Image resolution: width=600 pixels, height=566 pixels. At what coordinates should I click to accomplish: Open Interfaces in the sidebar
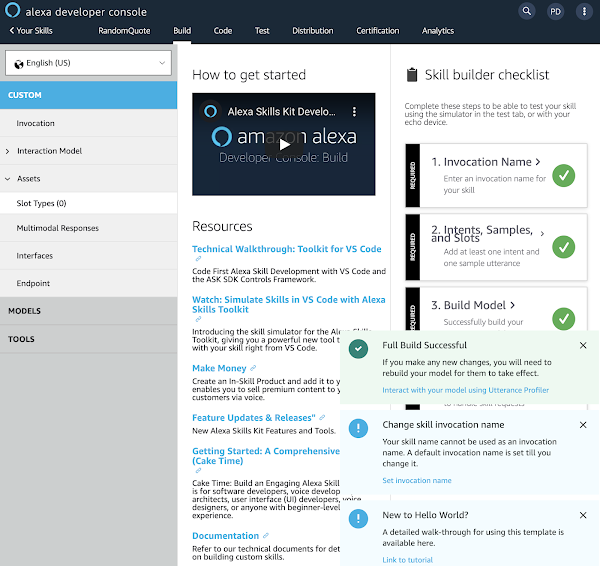(x=88, y=256)
